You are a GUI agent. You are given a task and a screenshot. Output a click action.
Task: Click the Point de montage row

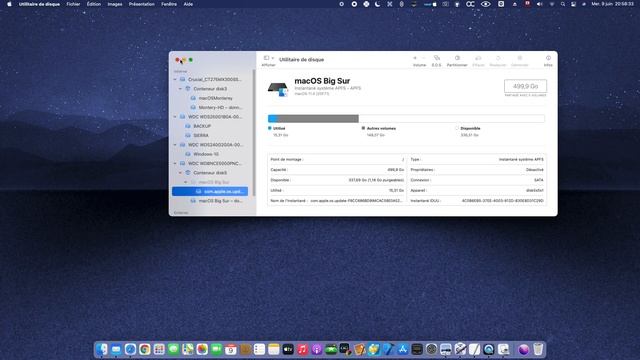pos(337,160)
